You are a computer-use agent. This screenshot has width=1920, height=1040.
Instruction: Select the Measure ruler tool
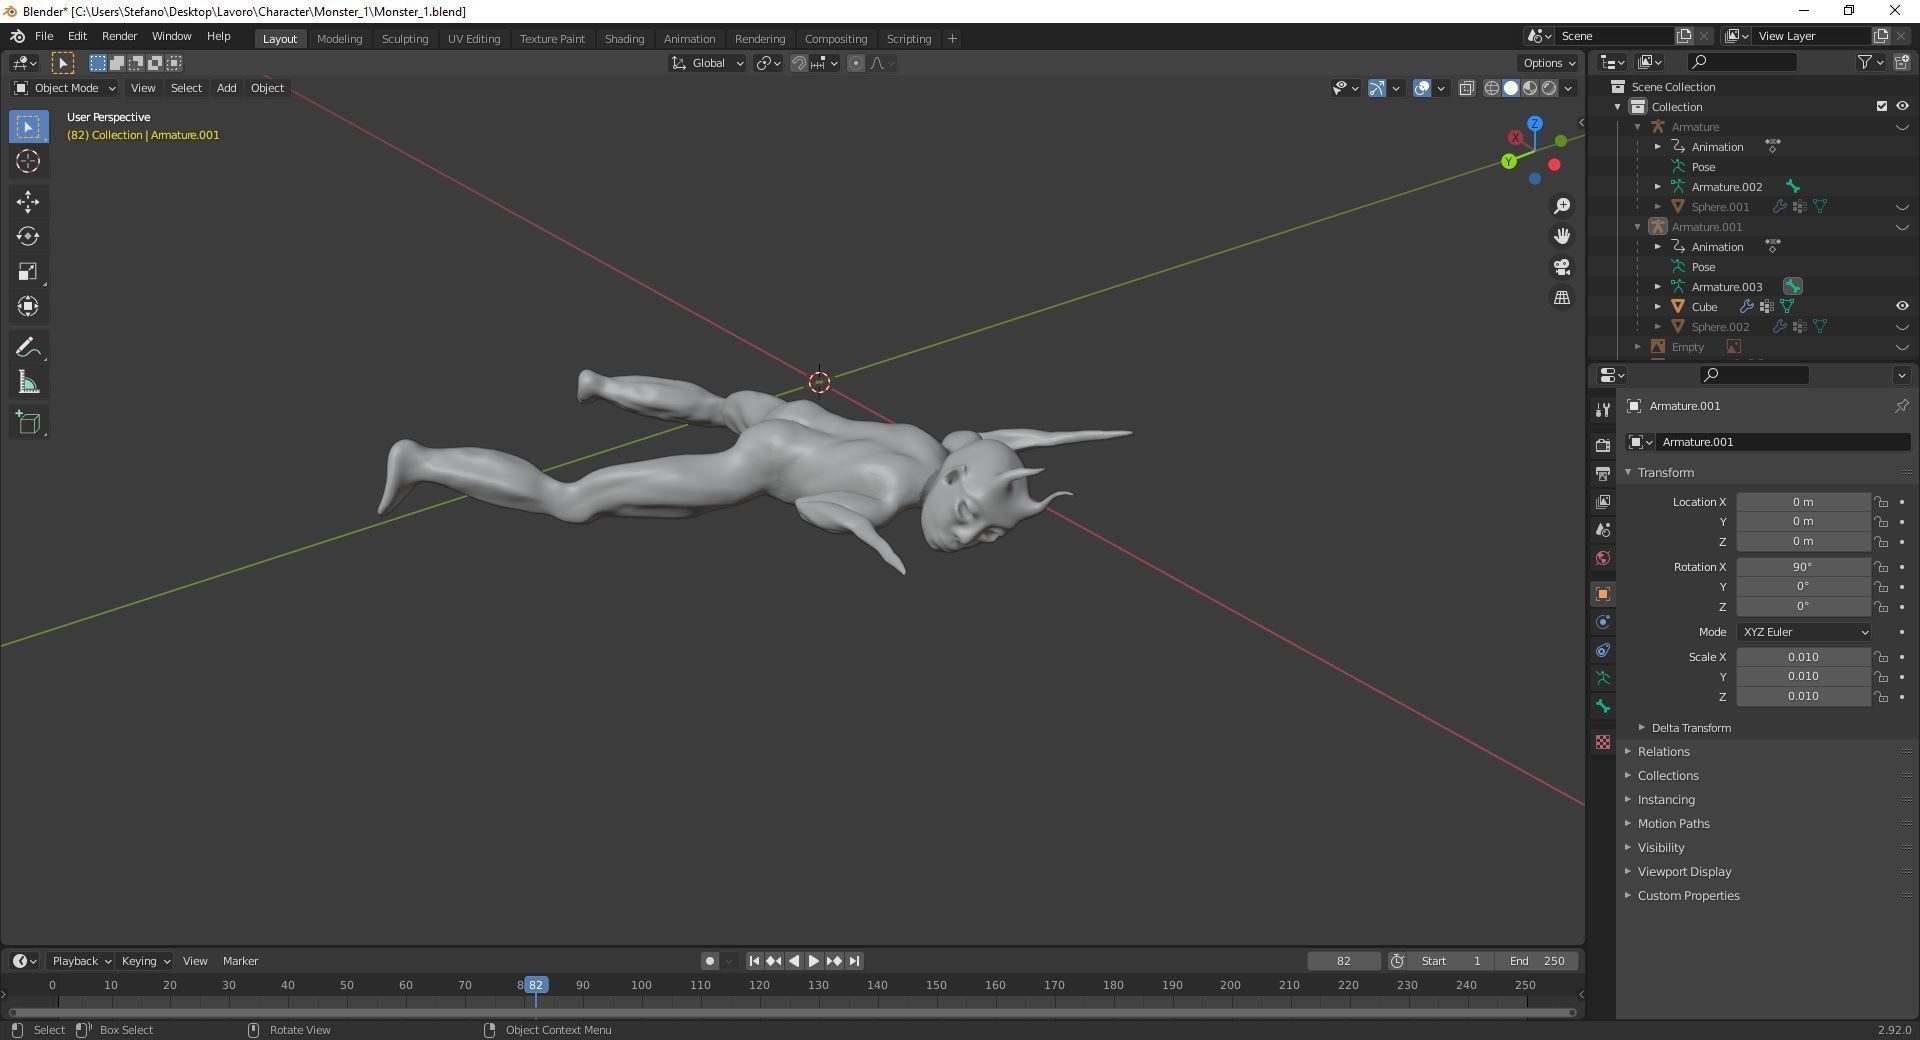click(28, 383)
